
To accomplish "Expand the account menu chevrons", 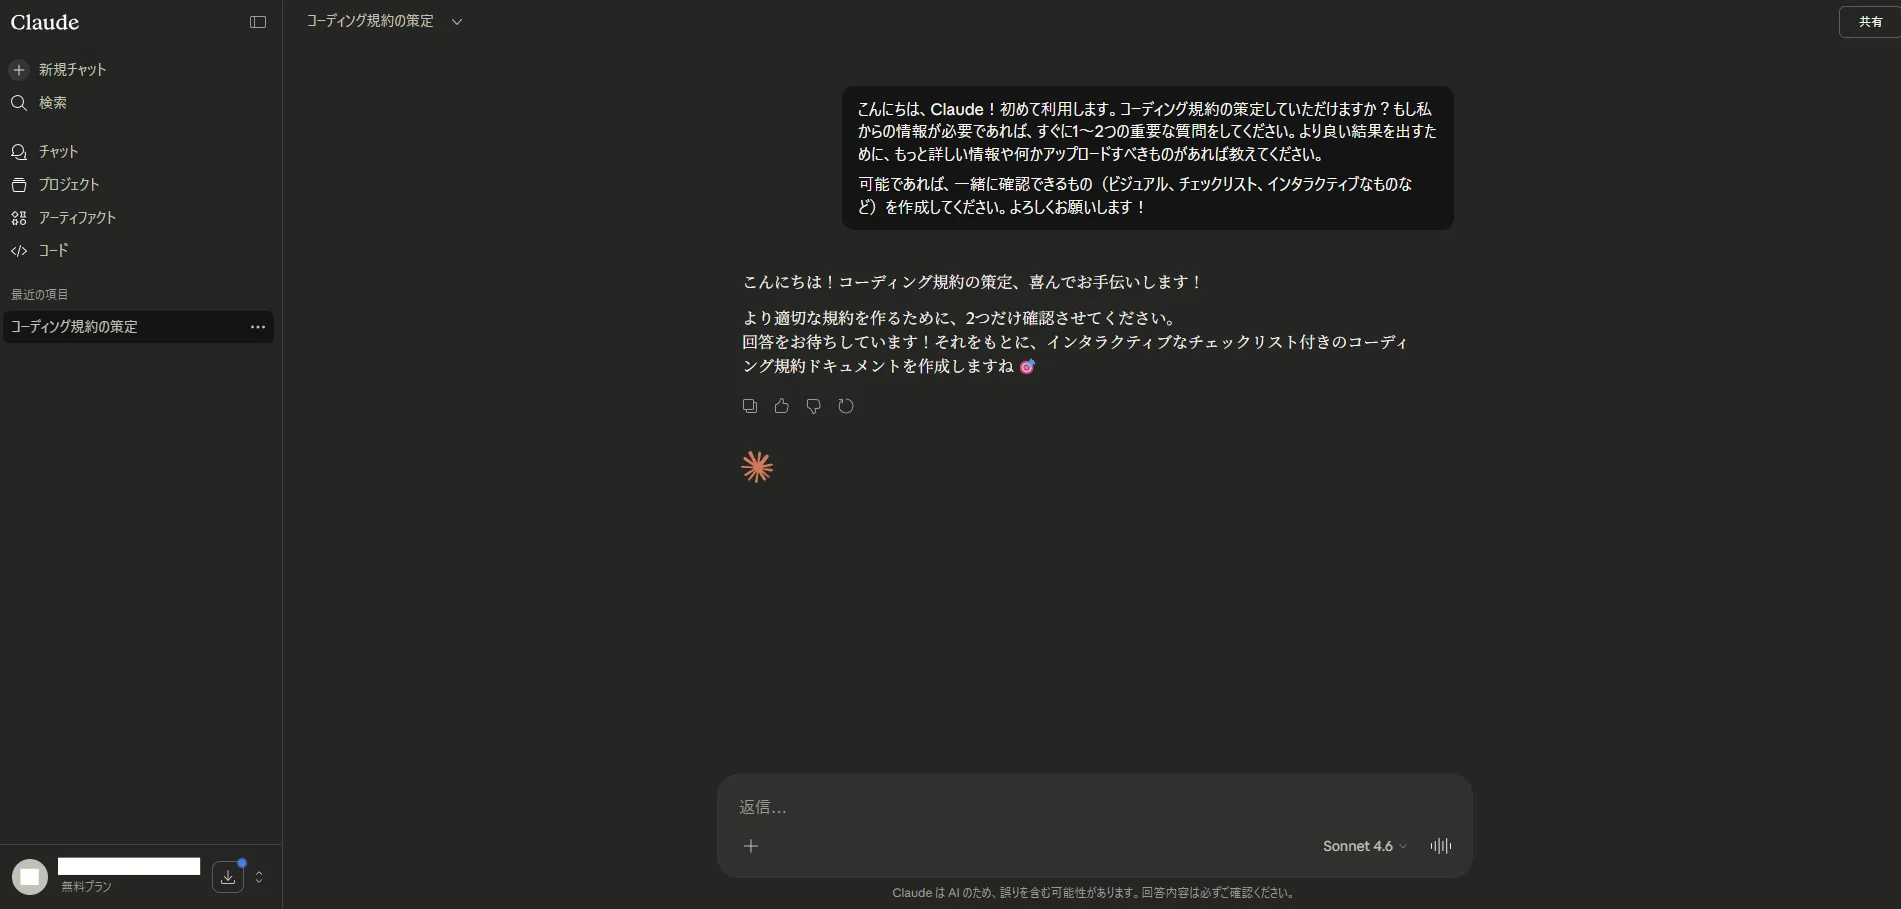I will click(x=259, y=877).
